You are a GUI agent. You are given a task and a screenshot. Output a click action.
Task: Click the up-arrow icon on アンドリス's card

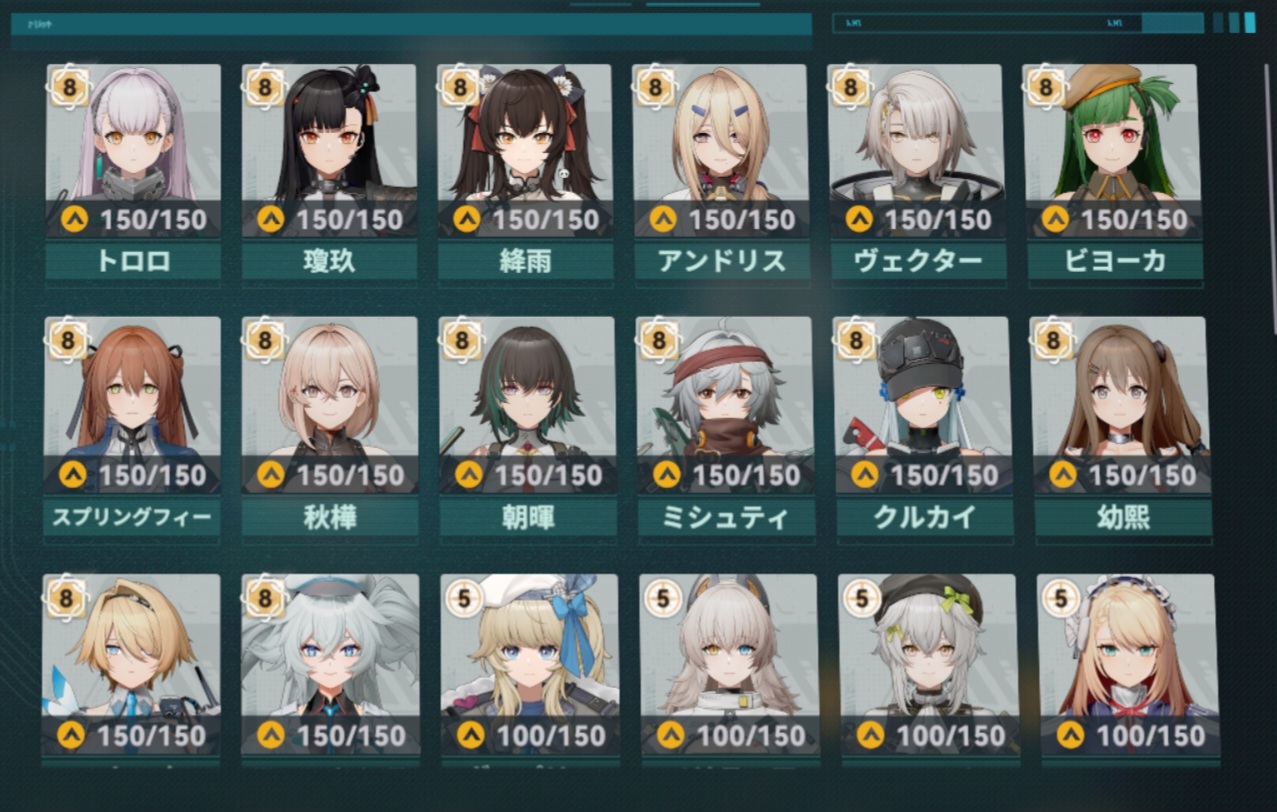662,218
